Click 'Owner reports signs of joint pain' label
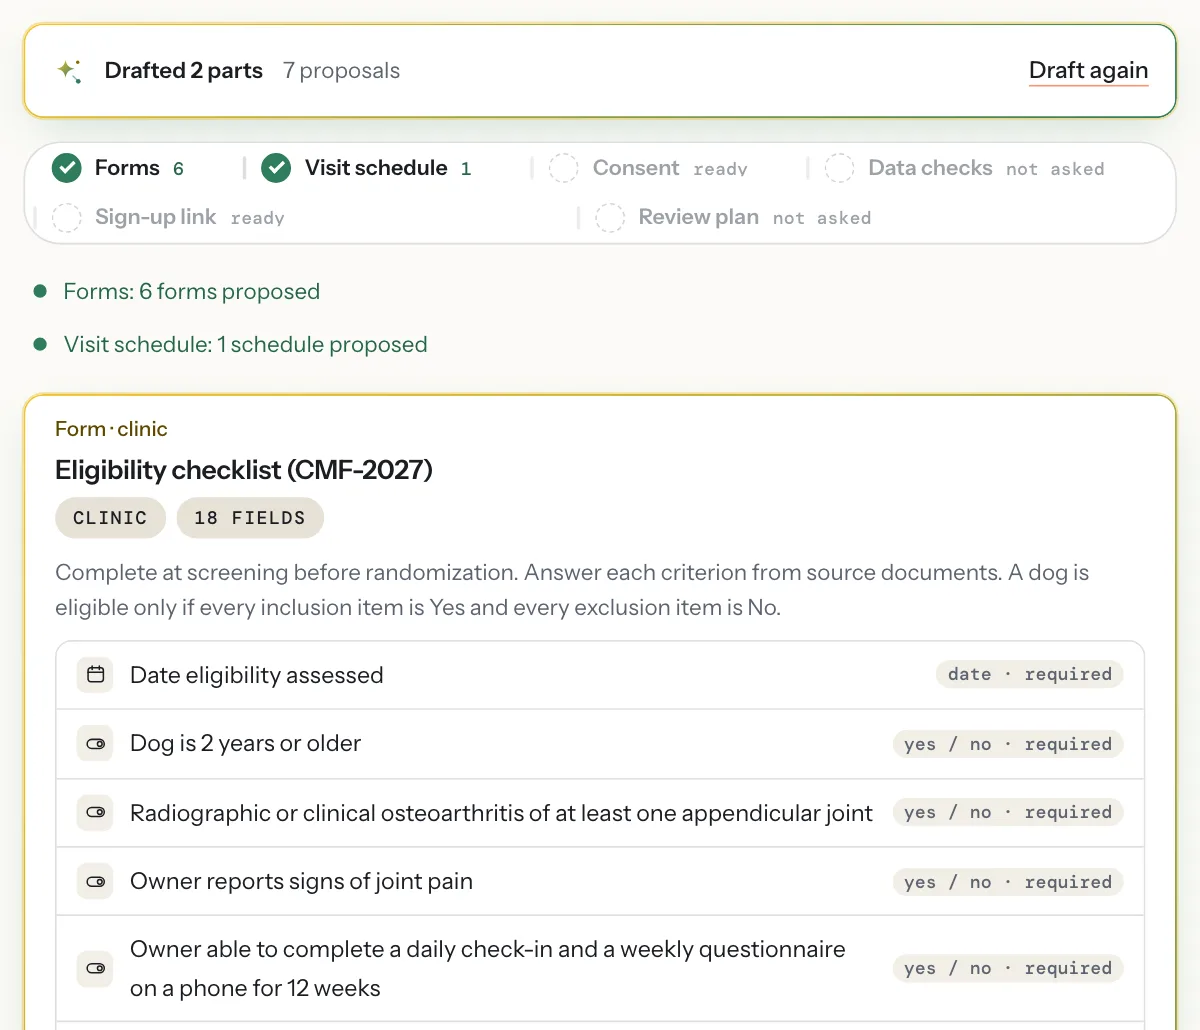This screenshot has height=1030, width=1200. pos(301,882)
